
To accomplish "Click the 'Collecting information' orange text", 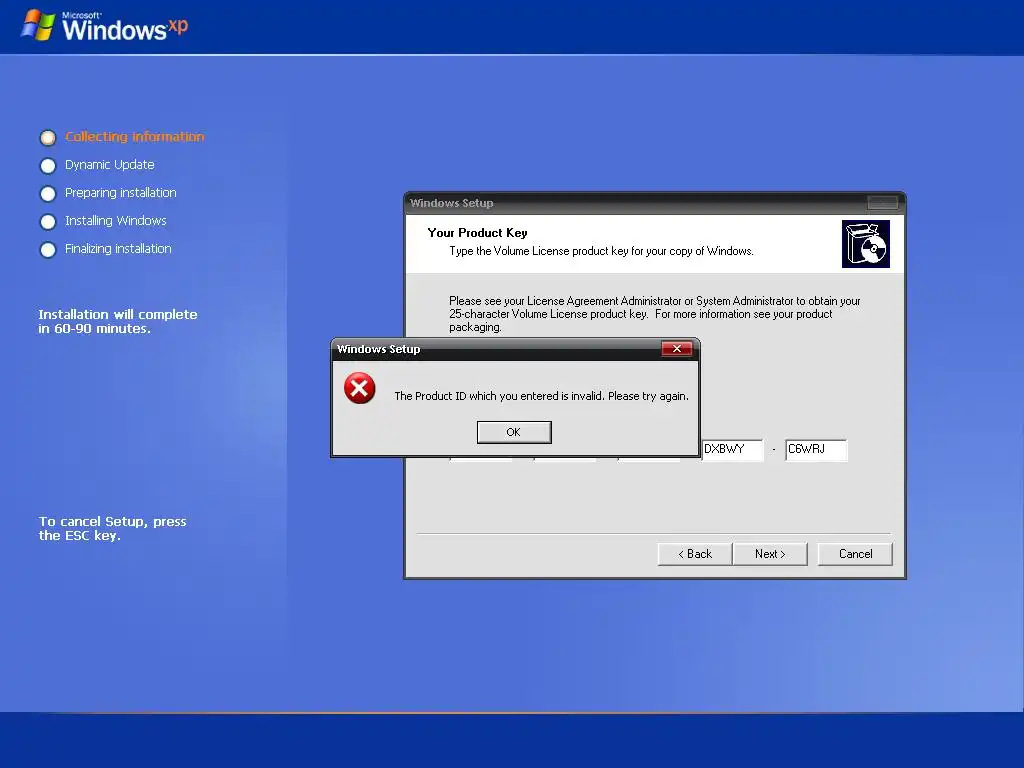I will click(135, 136).
